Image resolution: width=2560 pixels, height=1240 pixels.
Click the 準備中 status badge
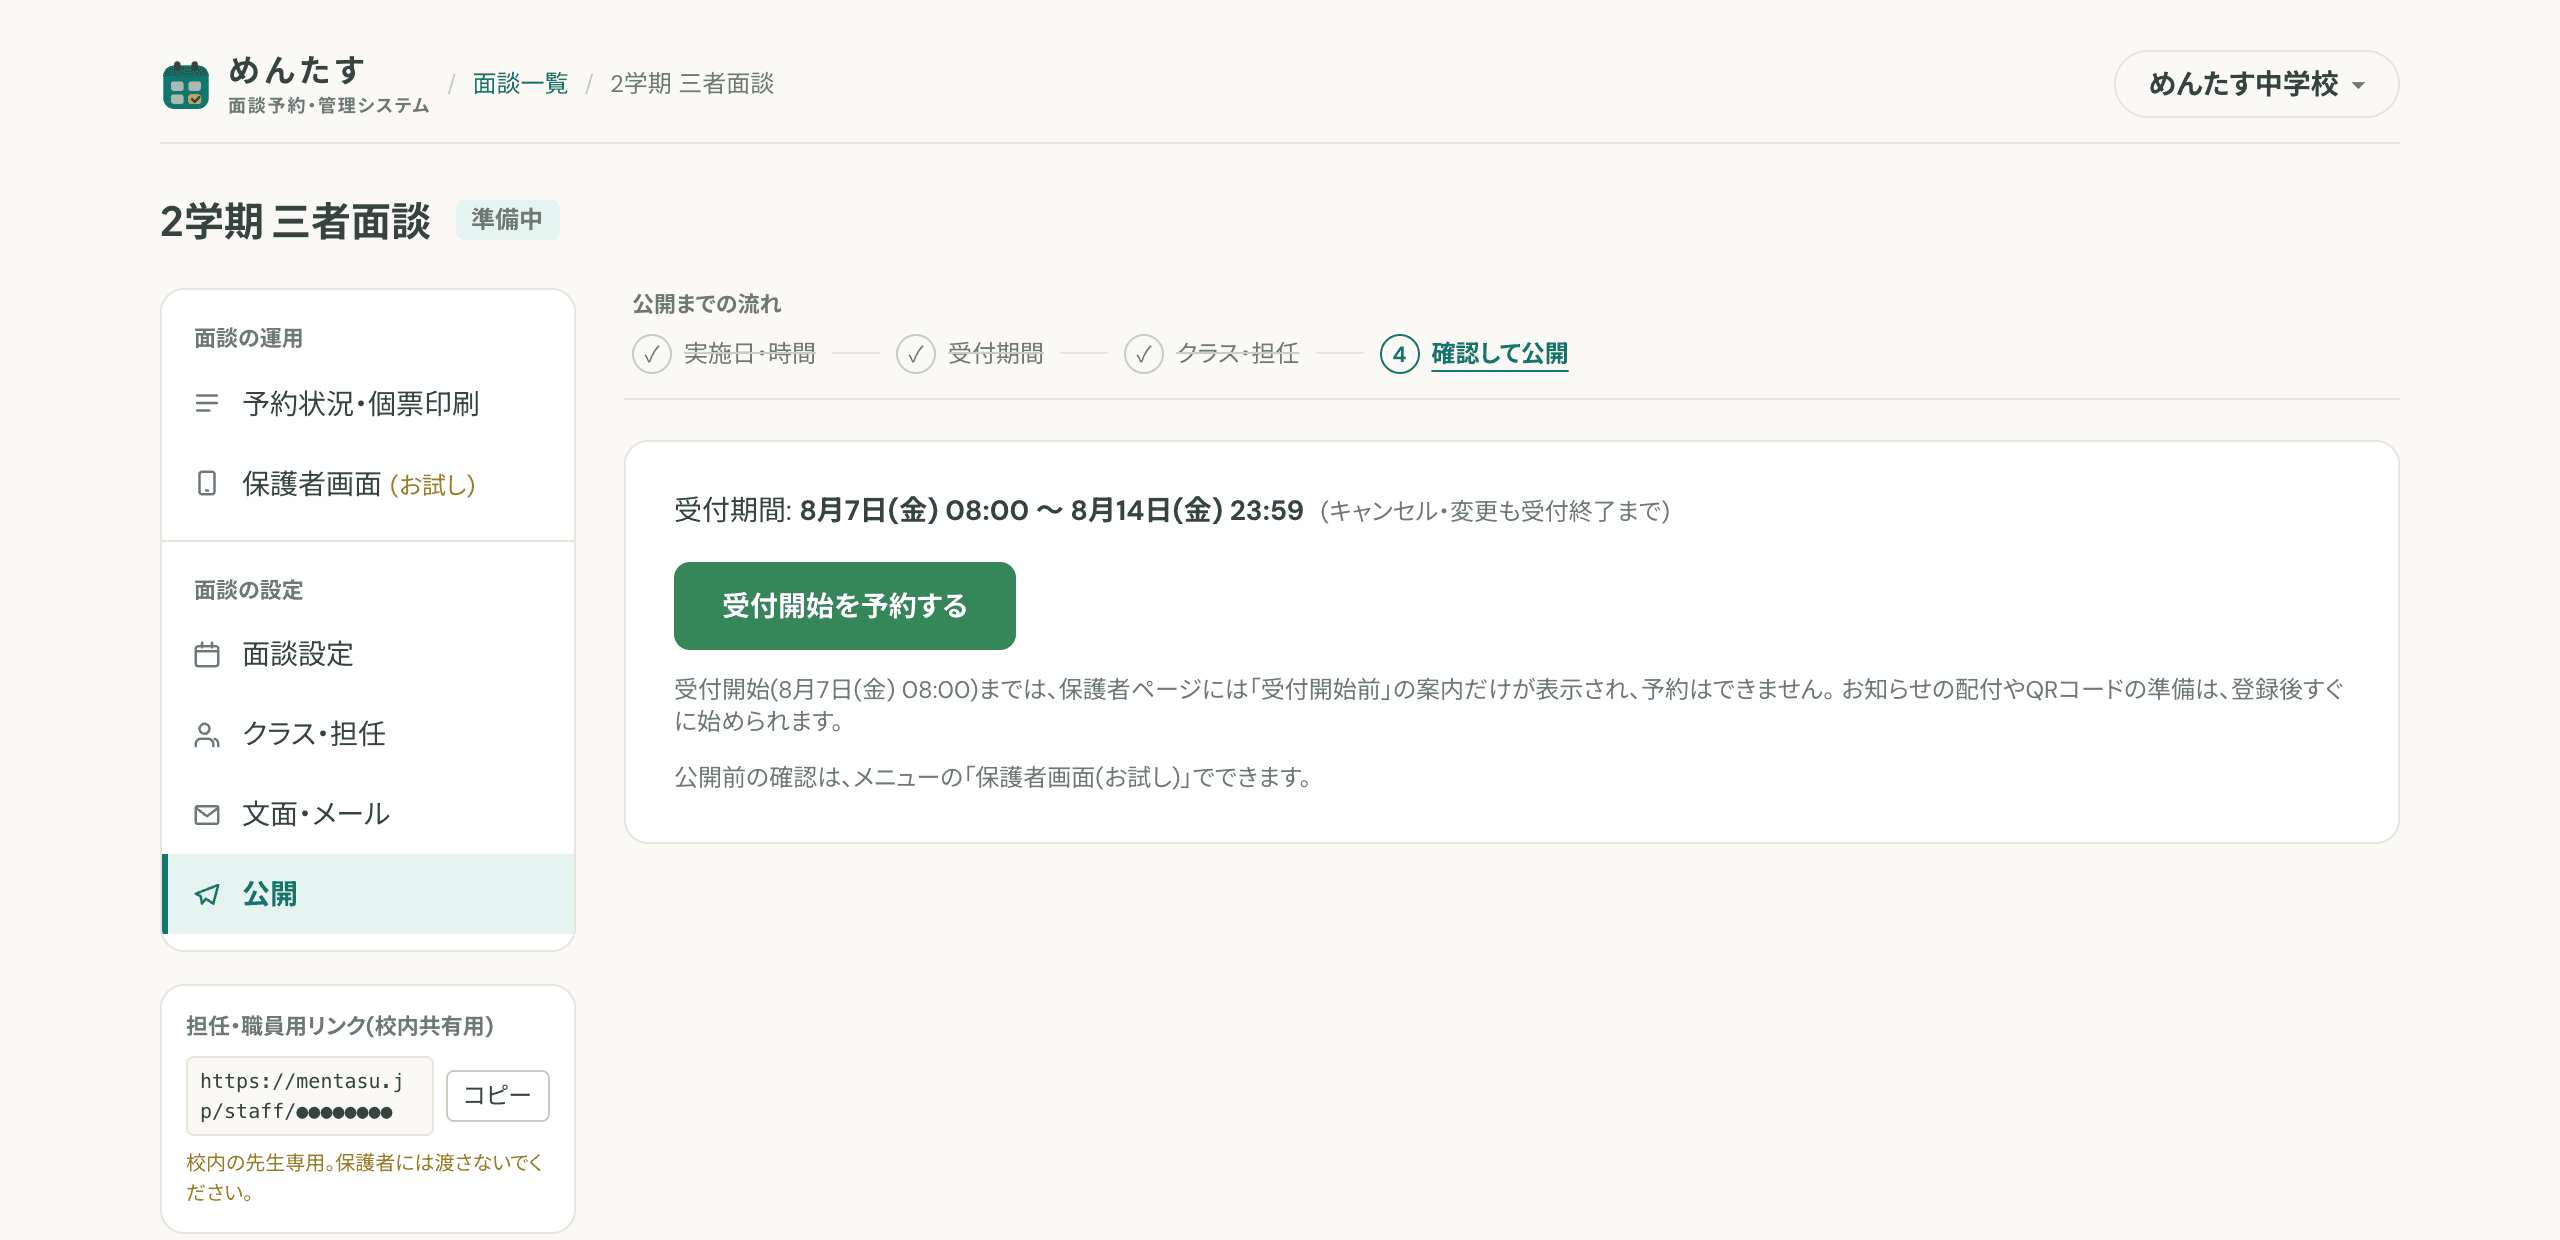coord(507,220)
